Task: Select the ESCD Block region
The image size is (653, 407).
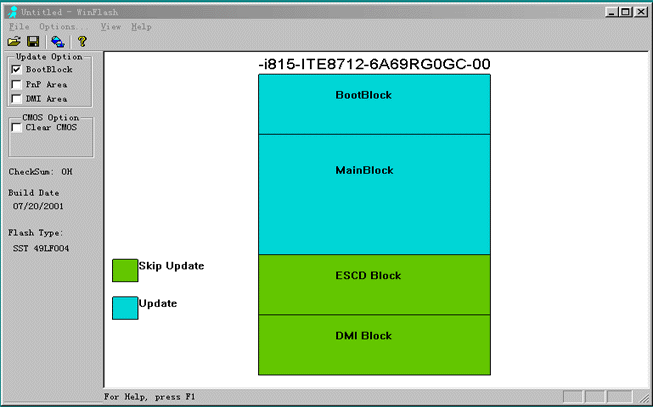Action: (x=374, y=285)
